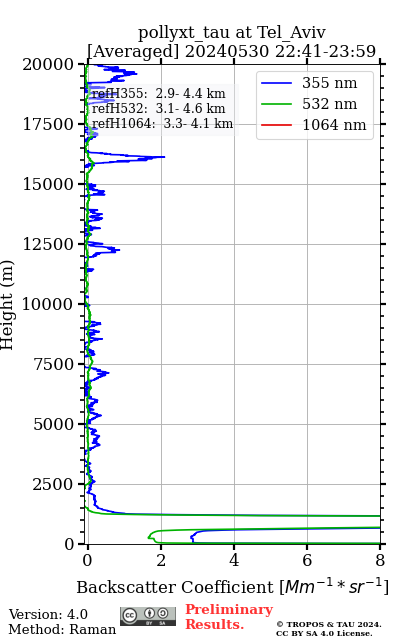The height and width of the screenshot is (640, 400).
Task: Click the 355 nm peak near 16000 m
Action: (x=162, y=157)
